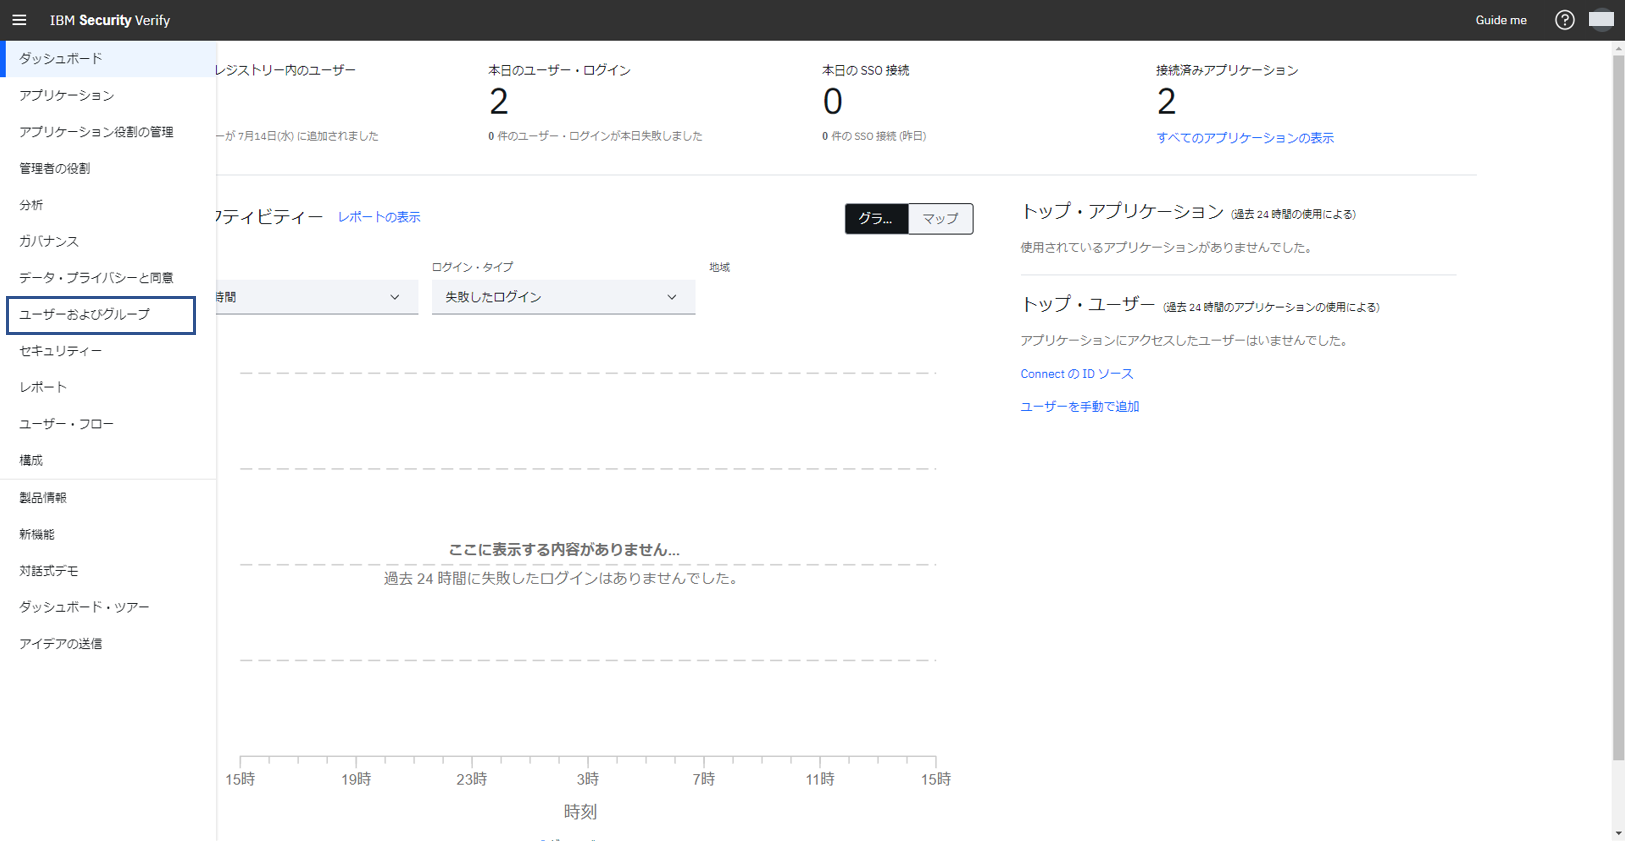The height and width of the screenshot is (841, 1625).
Task: Switch to the グラ... graph view toggle
Action: pos(876,218)
